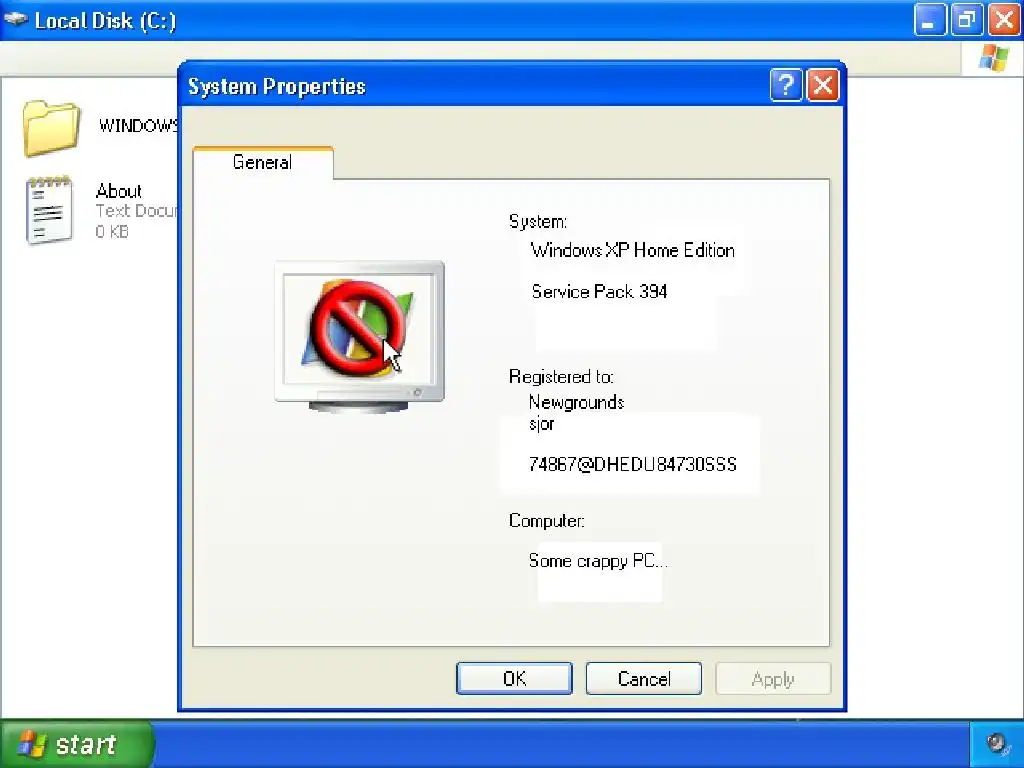The width and height of the screenshot is (1024, 768).
Task: Select the text 'Windows XP Home Edition'
Action: [632, 250]
